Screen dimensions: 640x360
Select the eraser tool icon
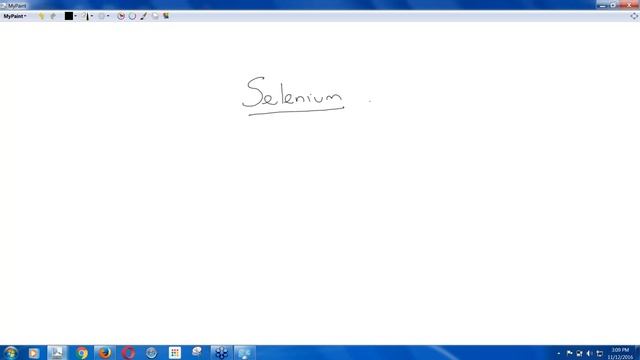click(155, 16)
